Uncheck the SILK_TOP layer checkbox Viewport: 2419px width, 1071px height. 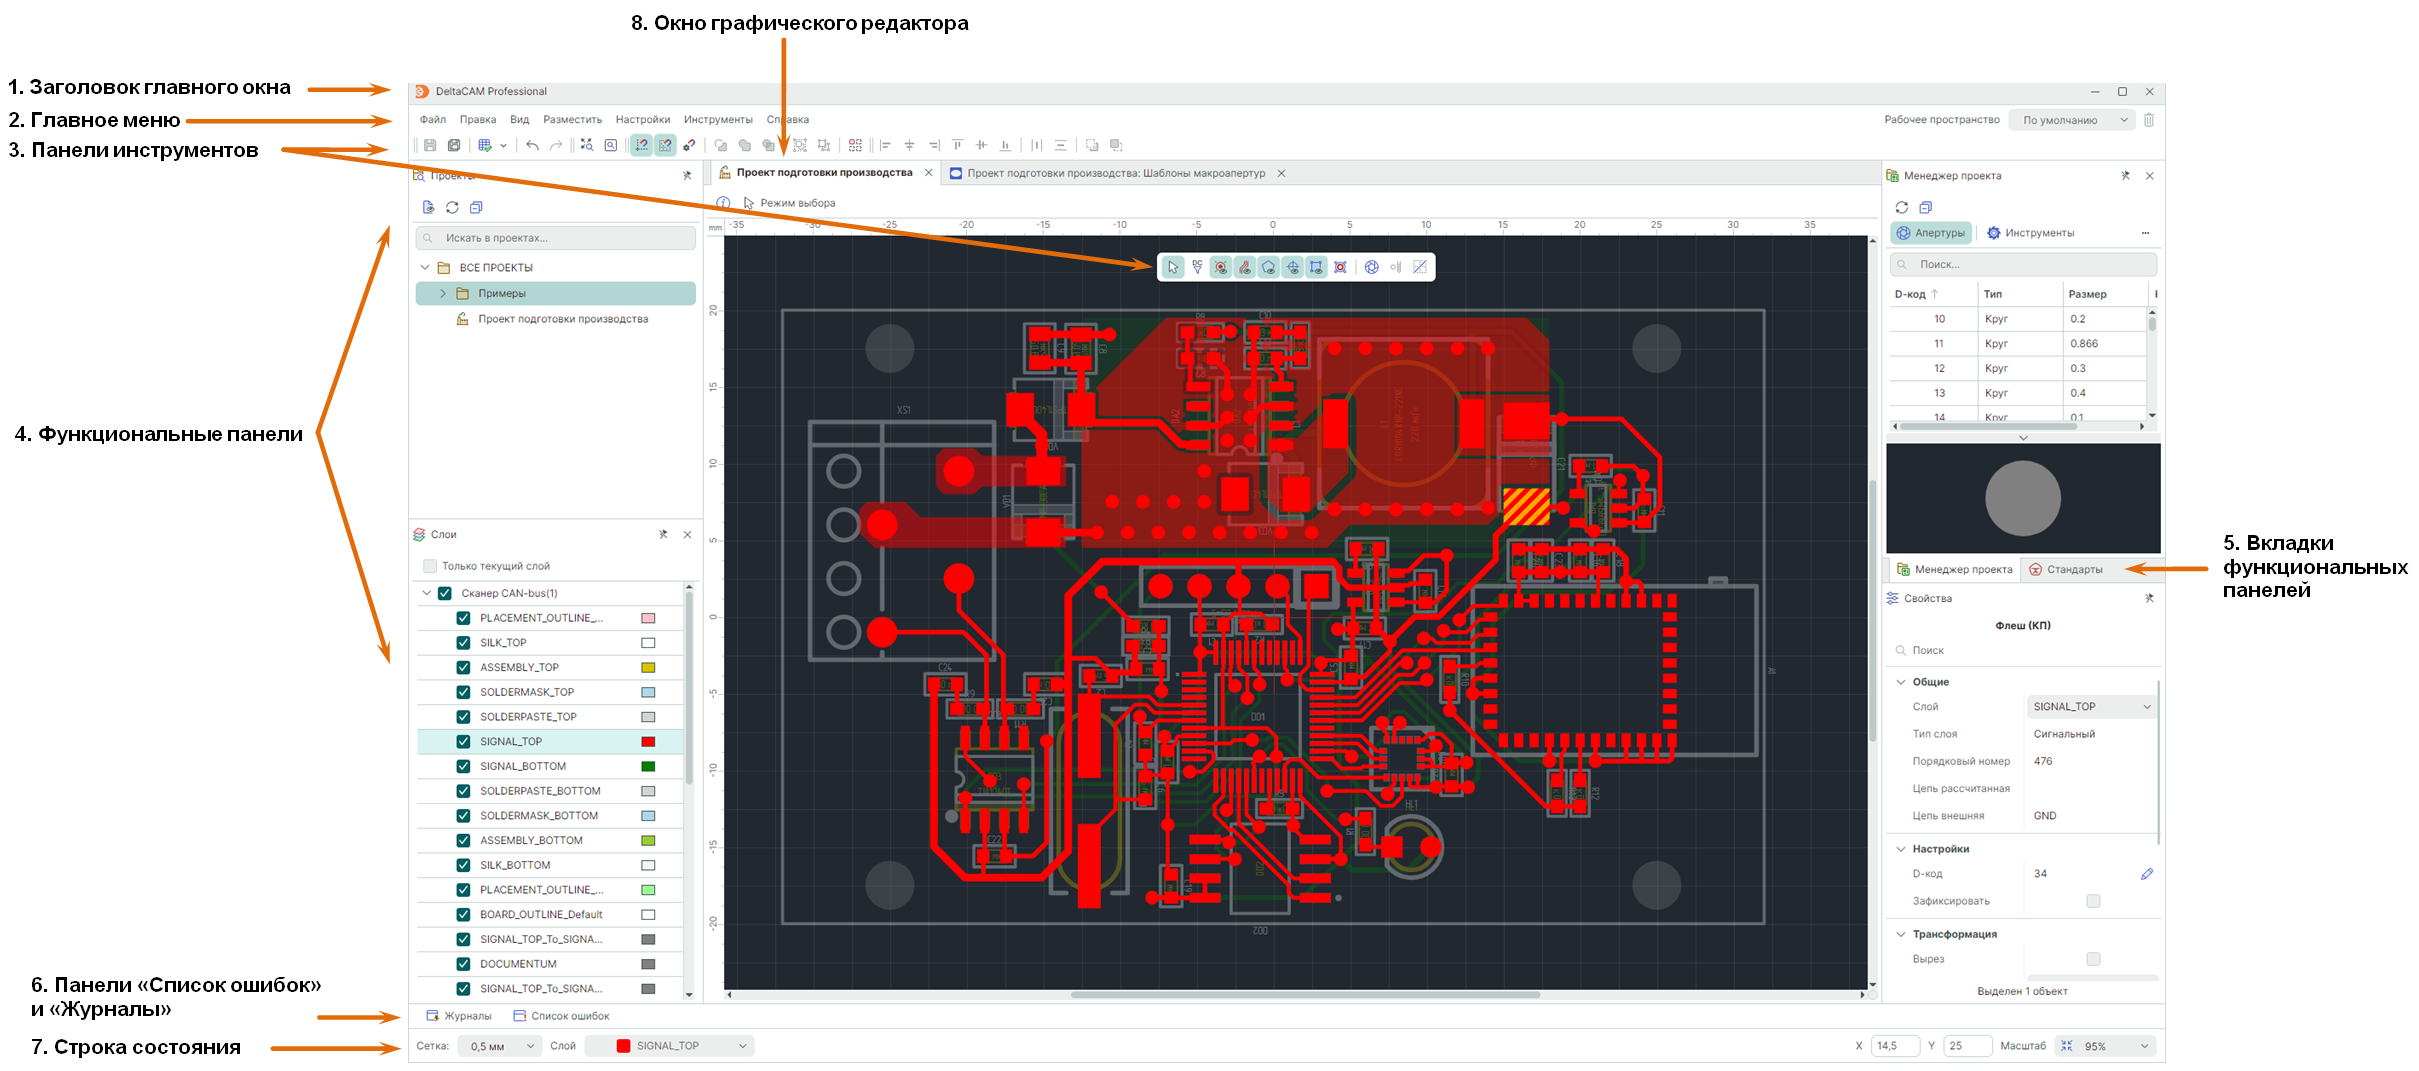pyautogui.click(x=463, y=643)
